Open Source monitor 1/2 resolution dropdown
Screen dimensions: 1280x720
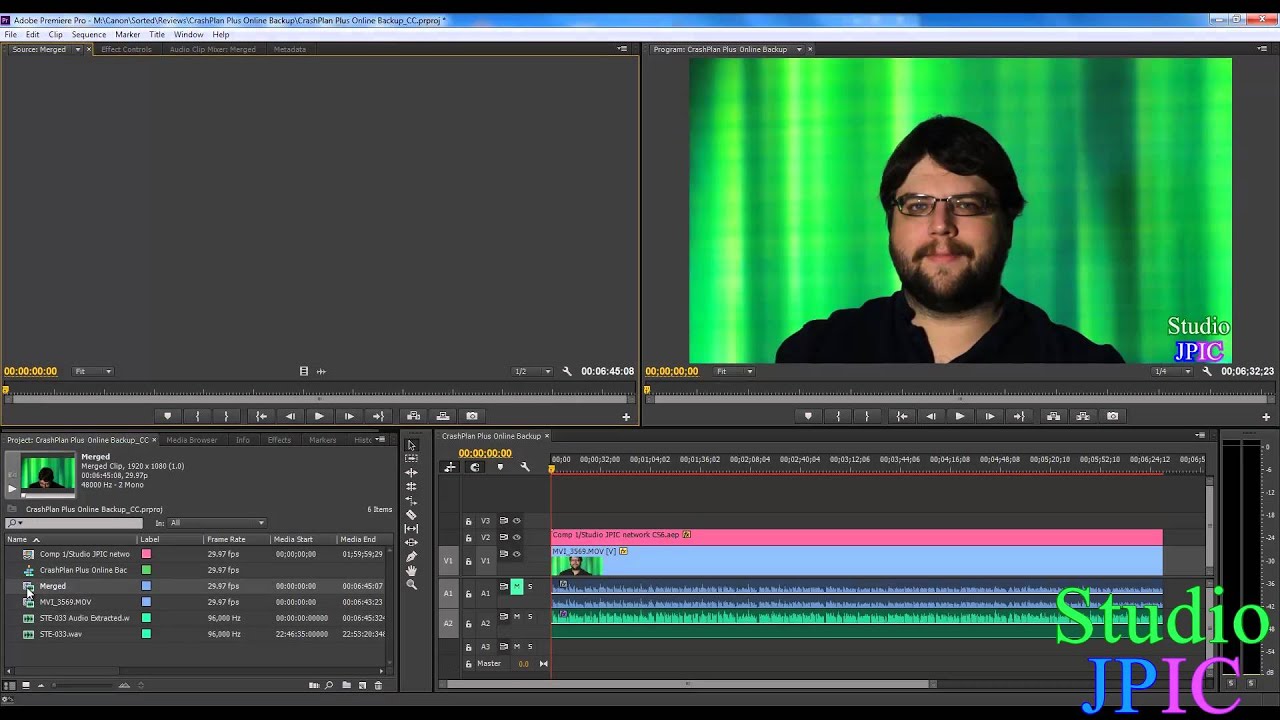[533, 371]
